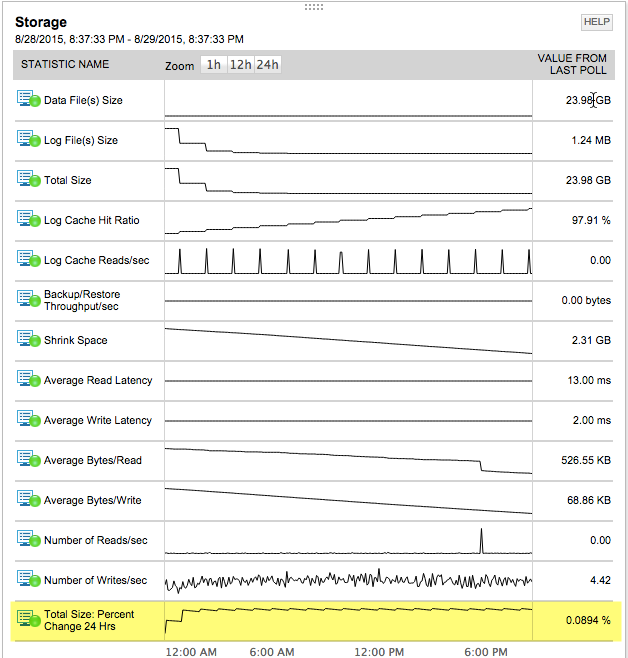The height and width of the screenshot is (658, 628).
Task: Open the Number of Reads/sec statistic
Action: click(96, 540)
